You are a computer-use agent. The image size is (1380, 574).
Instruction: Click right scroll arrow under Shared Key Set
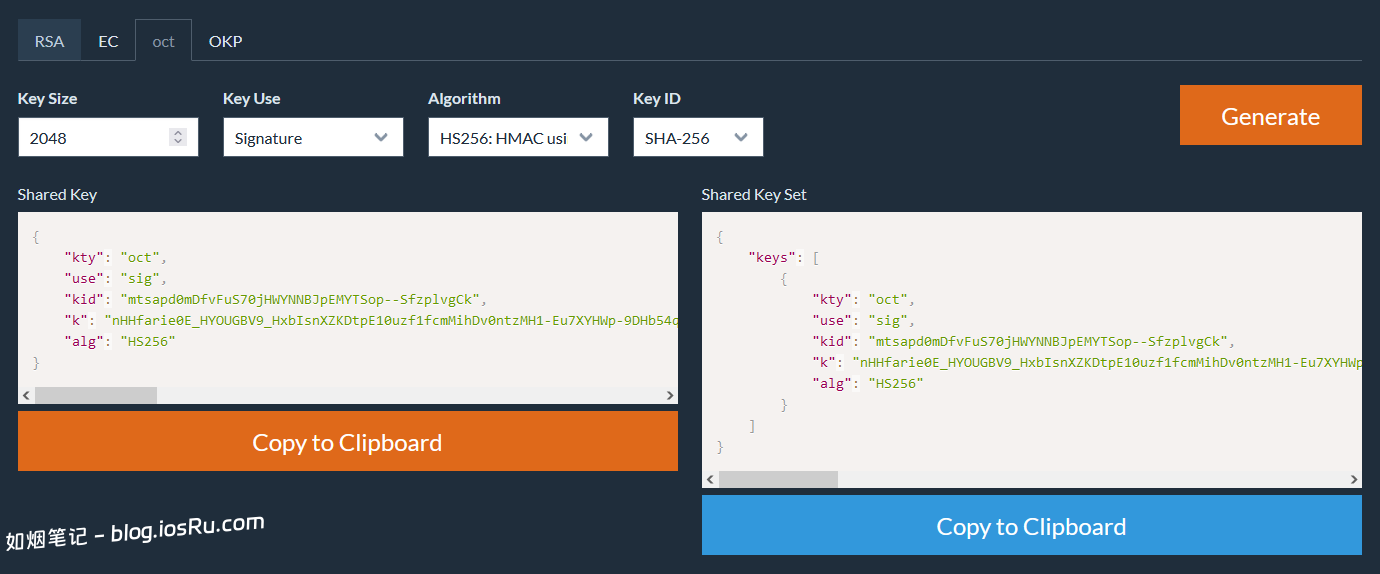point(1354,480)
